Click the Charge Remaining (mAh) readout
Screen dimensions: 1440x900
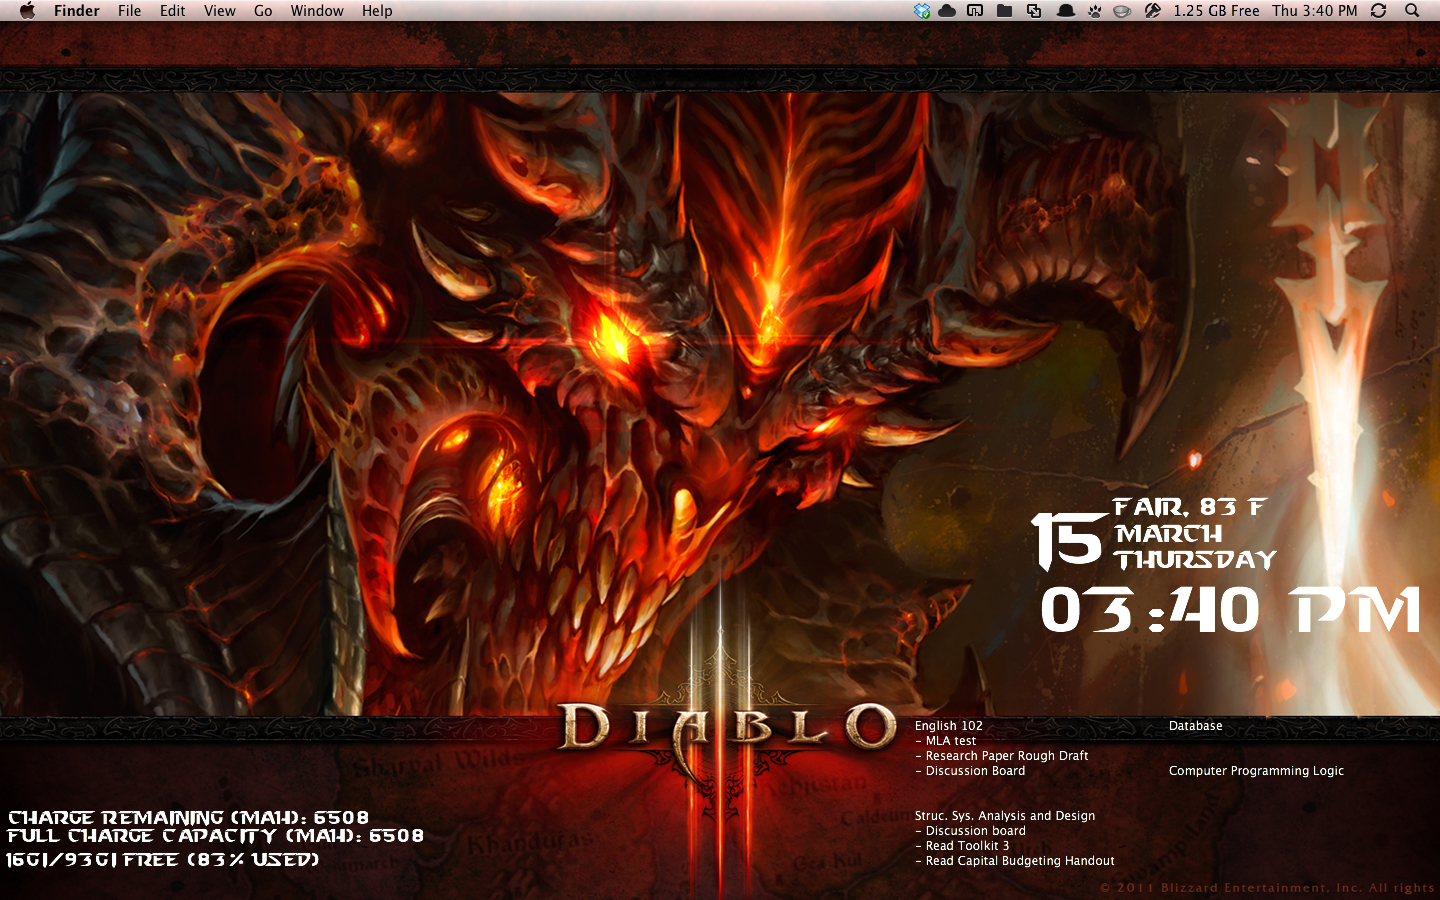(x=188, y=818)
